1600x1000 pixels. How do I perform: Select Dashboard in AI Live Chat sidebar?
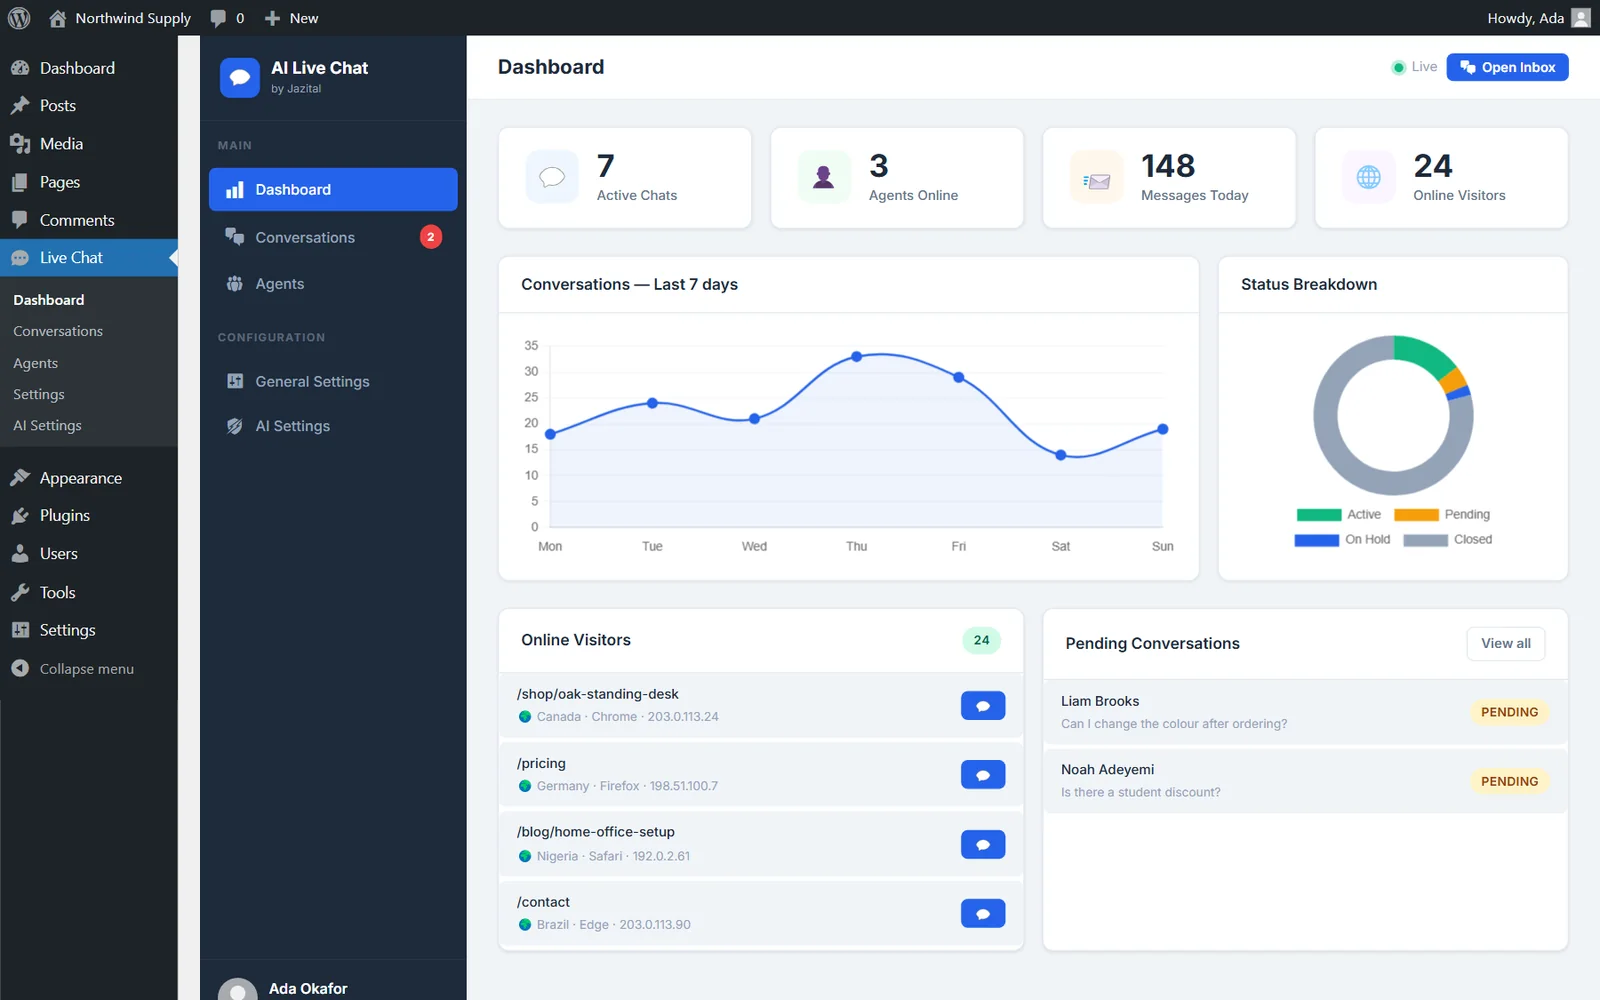(333, 190)
